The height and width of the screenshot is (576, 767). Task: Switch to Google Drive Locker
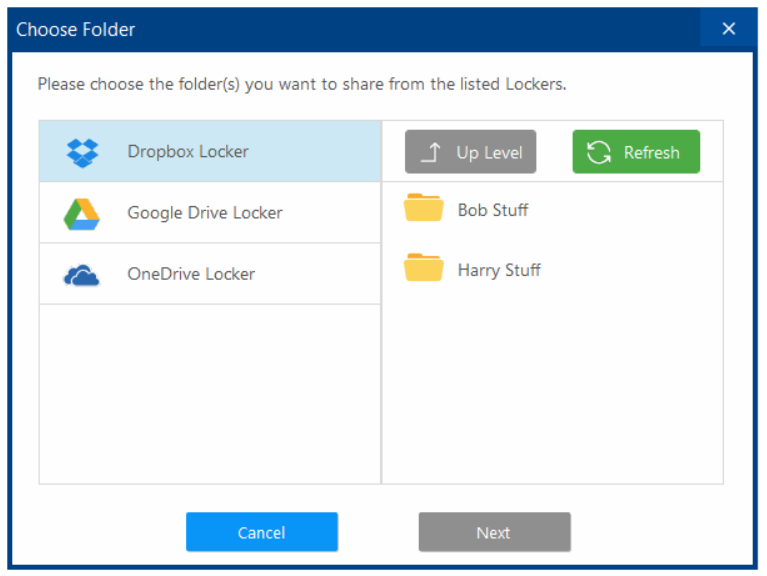click(x=205, y=213)
